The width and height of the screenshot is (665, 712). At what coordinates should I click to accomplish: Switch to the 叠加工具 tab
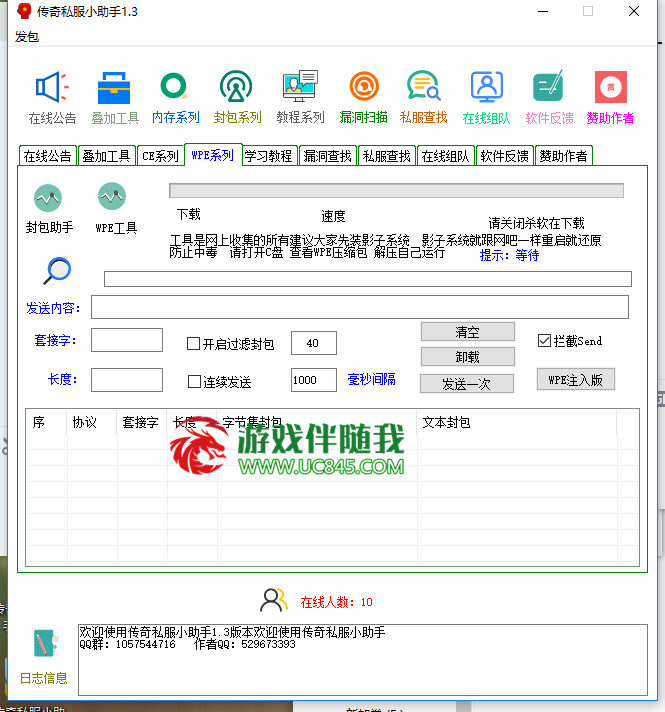(106, 156)
